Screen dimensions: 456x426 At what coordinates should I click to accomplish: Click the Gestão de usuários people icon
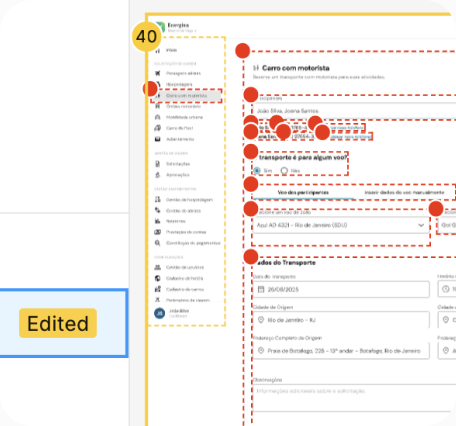pos(158,267)
